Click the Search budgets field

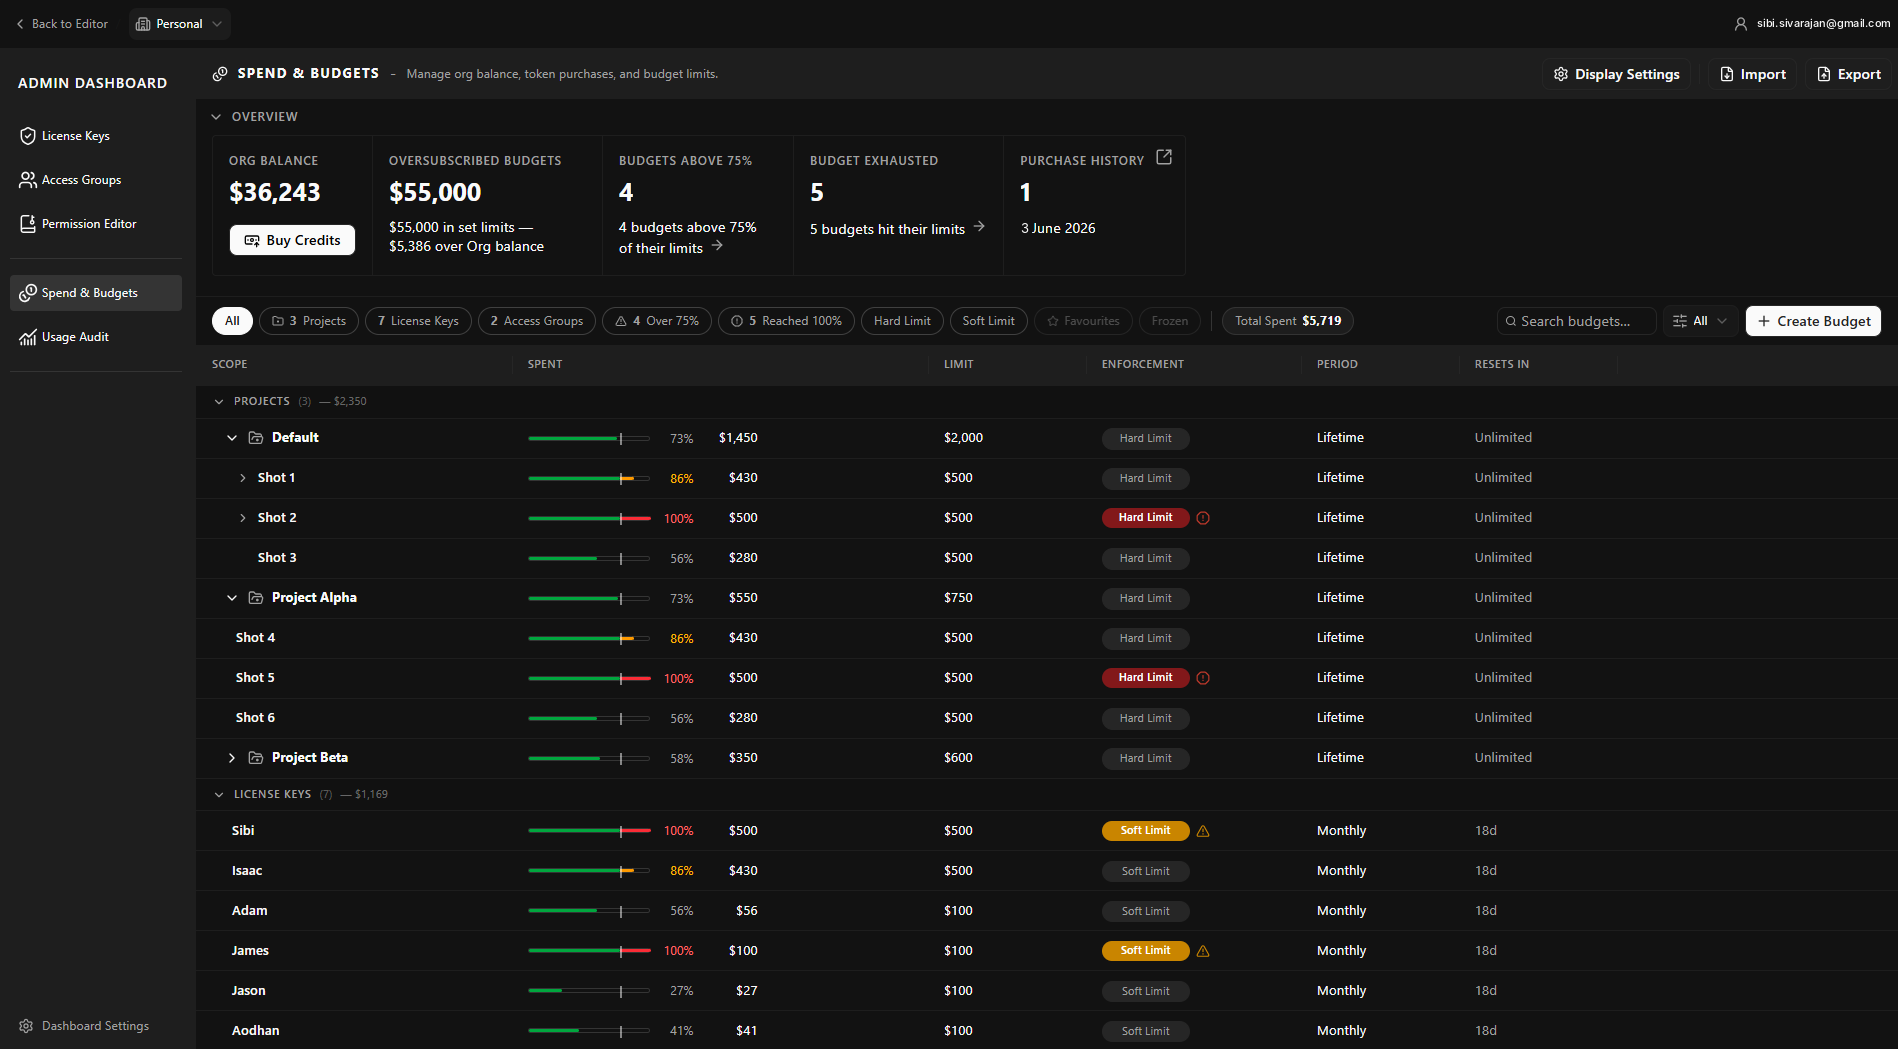click(x=1577, y=321)
